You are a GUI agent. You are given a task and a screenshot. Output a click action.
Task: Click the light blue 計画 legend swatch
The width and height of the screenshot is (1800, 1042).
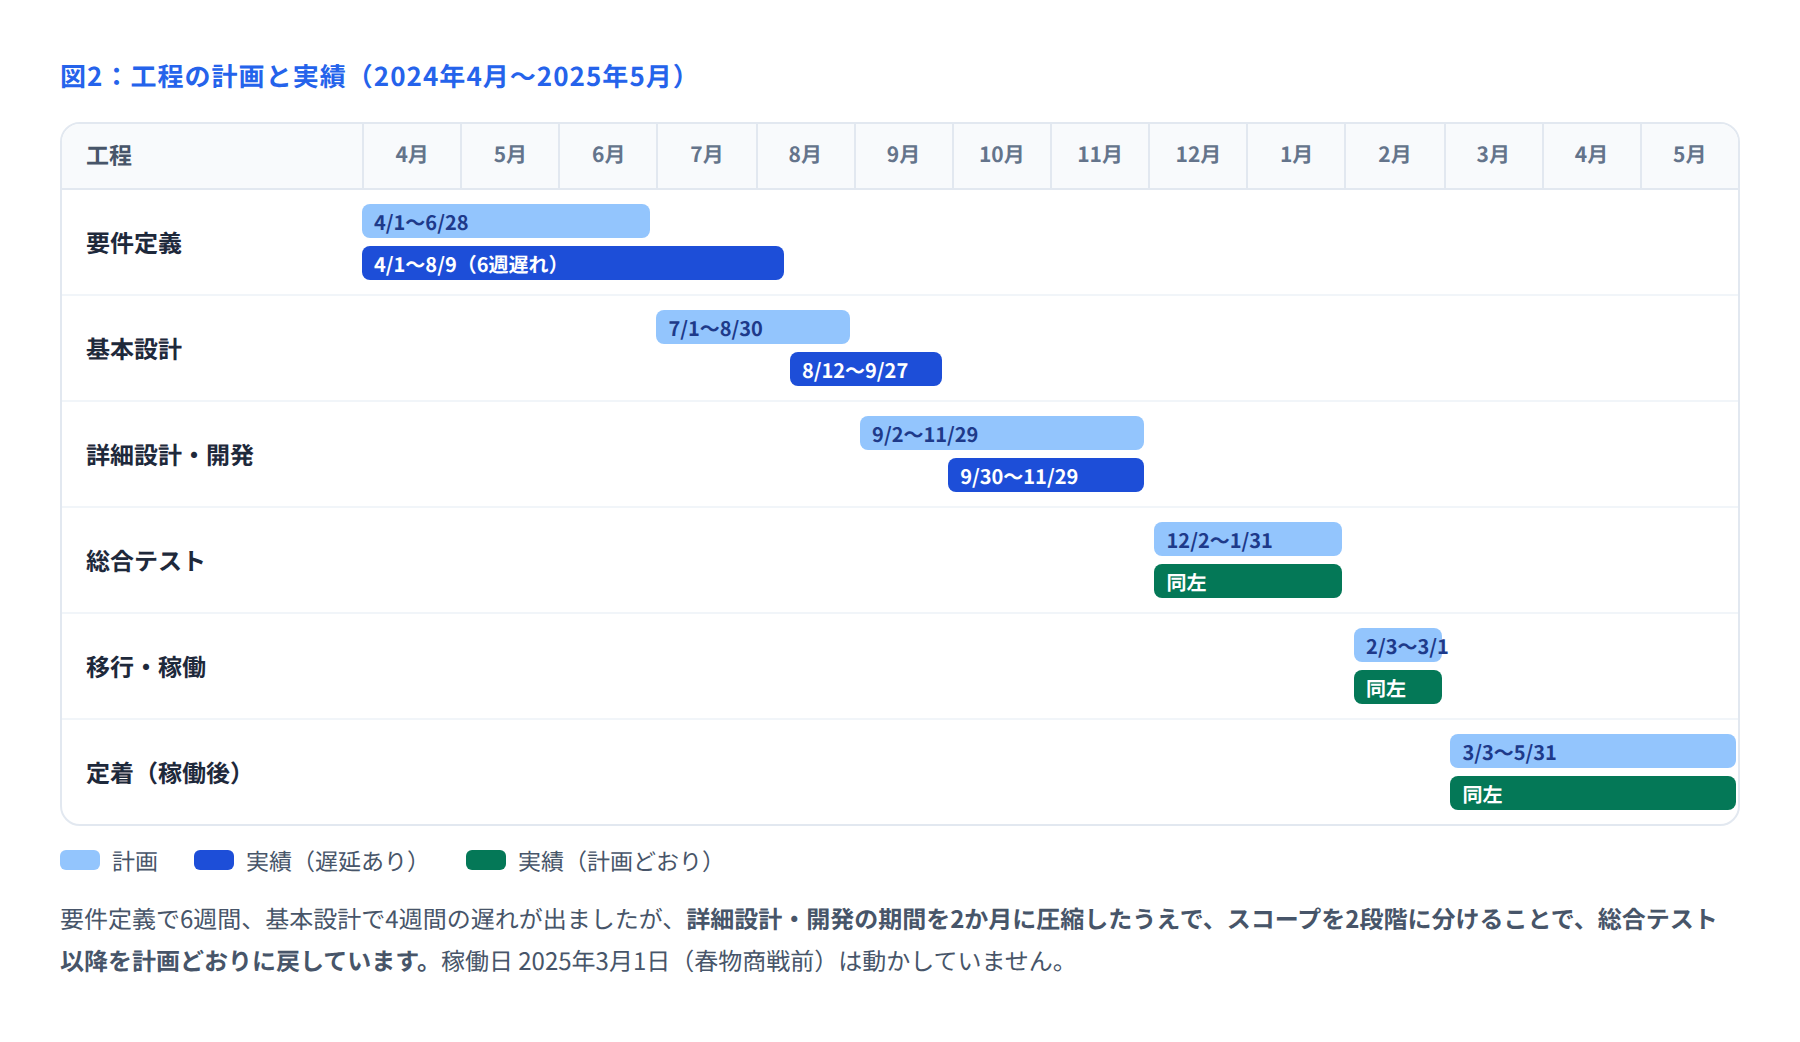point(80,860)
